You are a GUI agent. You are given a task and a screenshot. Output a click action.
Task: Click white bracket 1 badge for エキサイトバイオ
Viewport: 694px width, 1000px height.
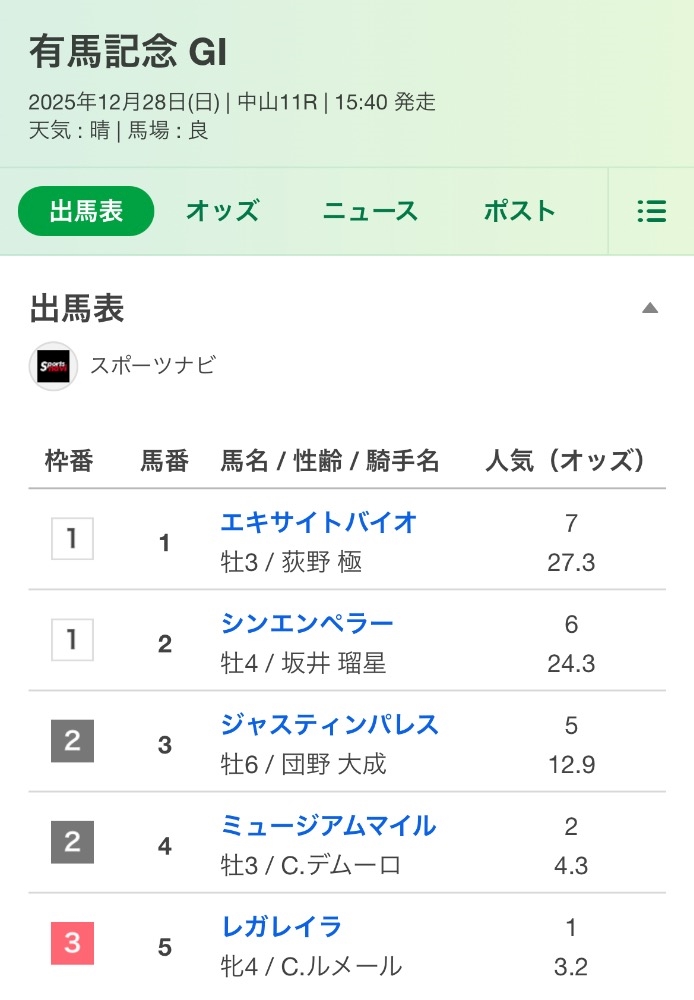click(x=72, y=540)
